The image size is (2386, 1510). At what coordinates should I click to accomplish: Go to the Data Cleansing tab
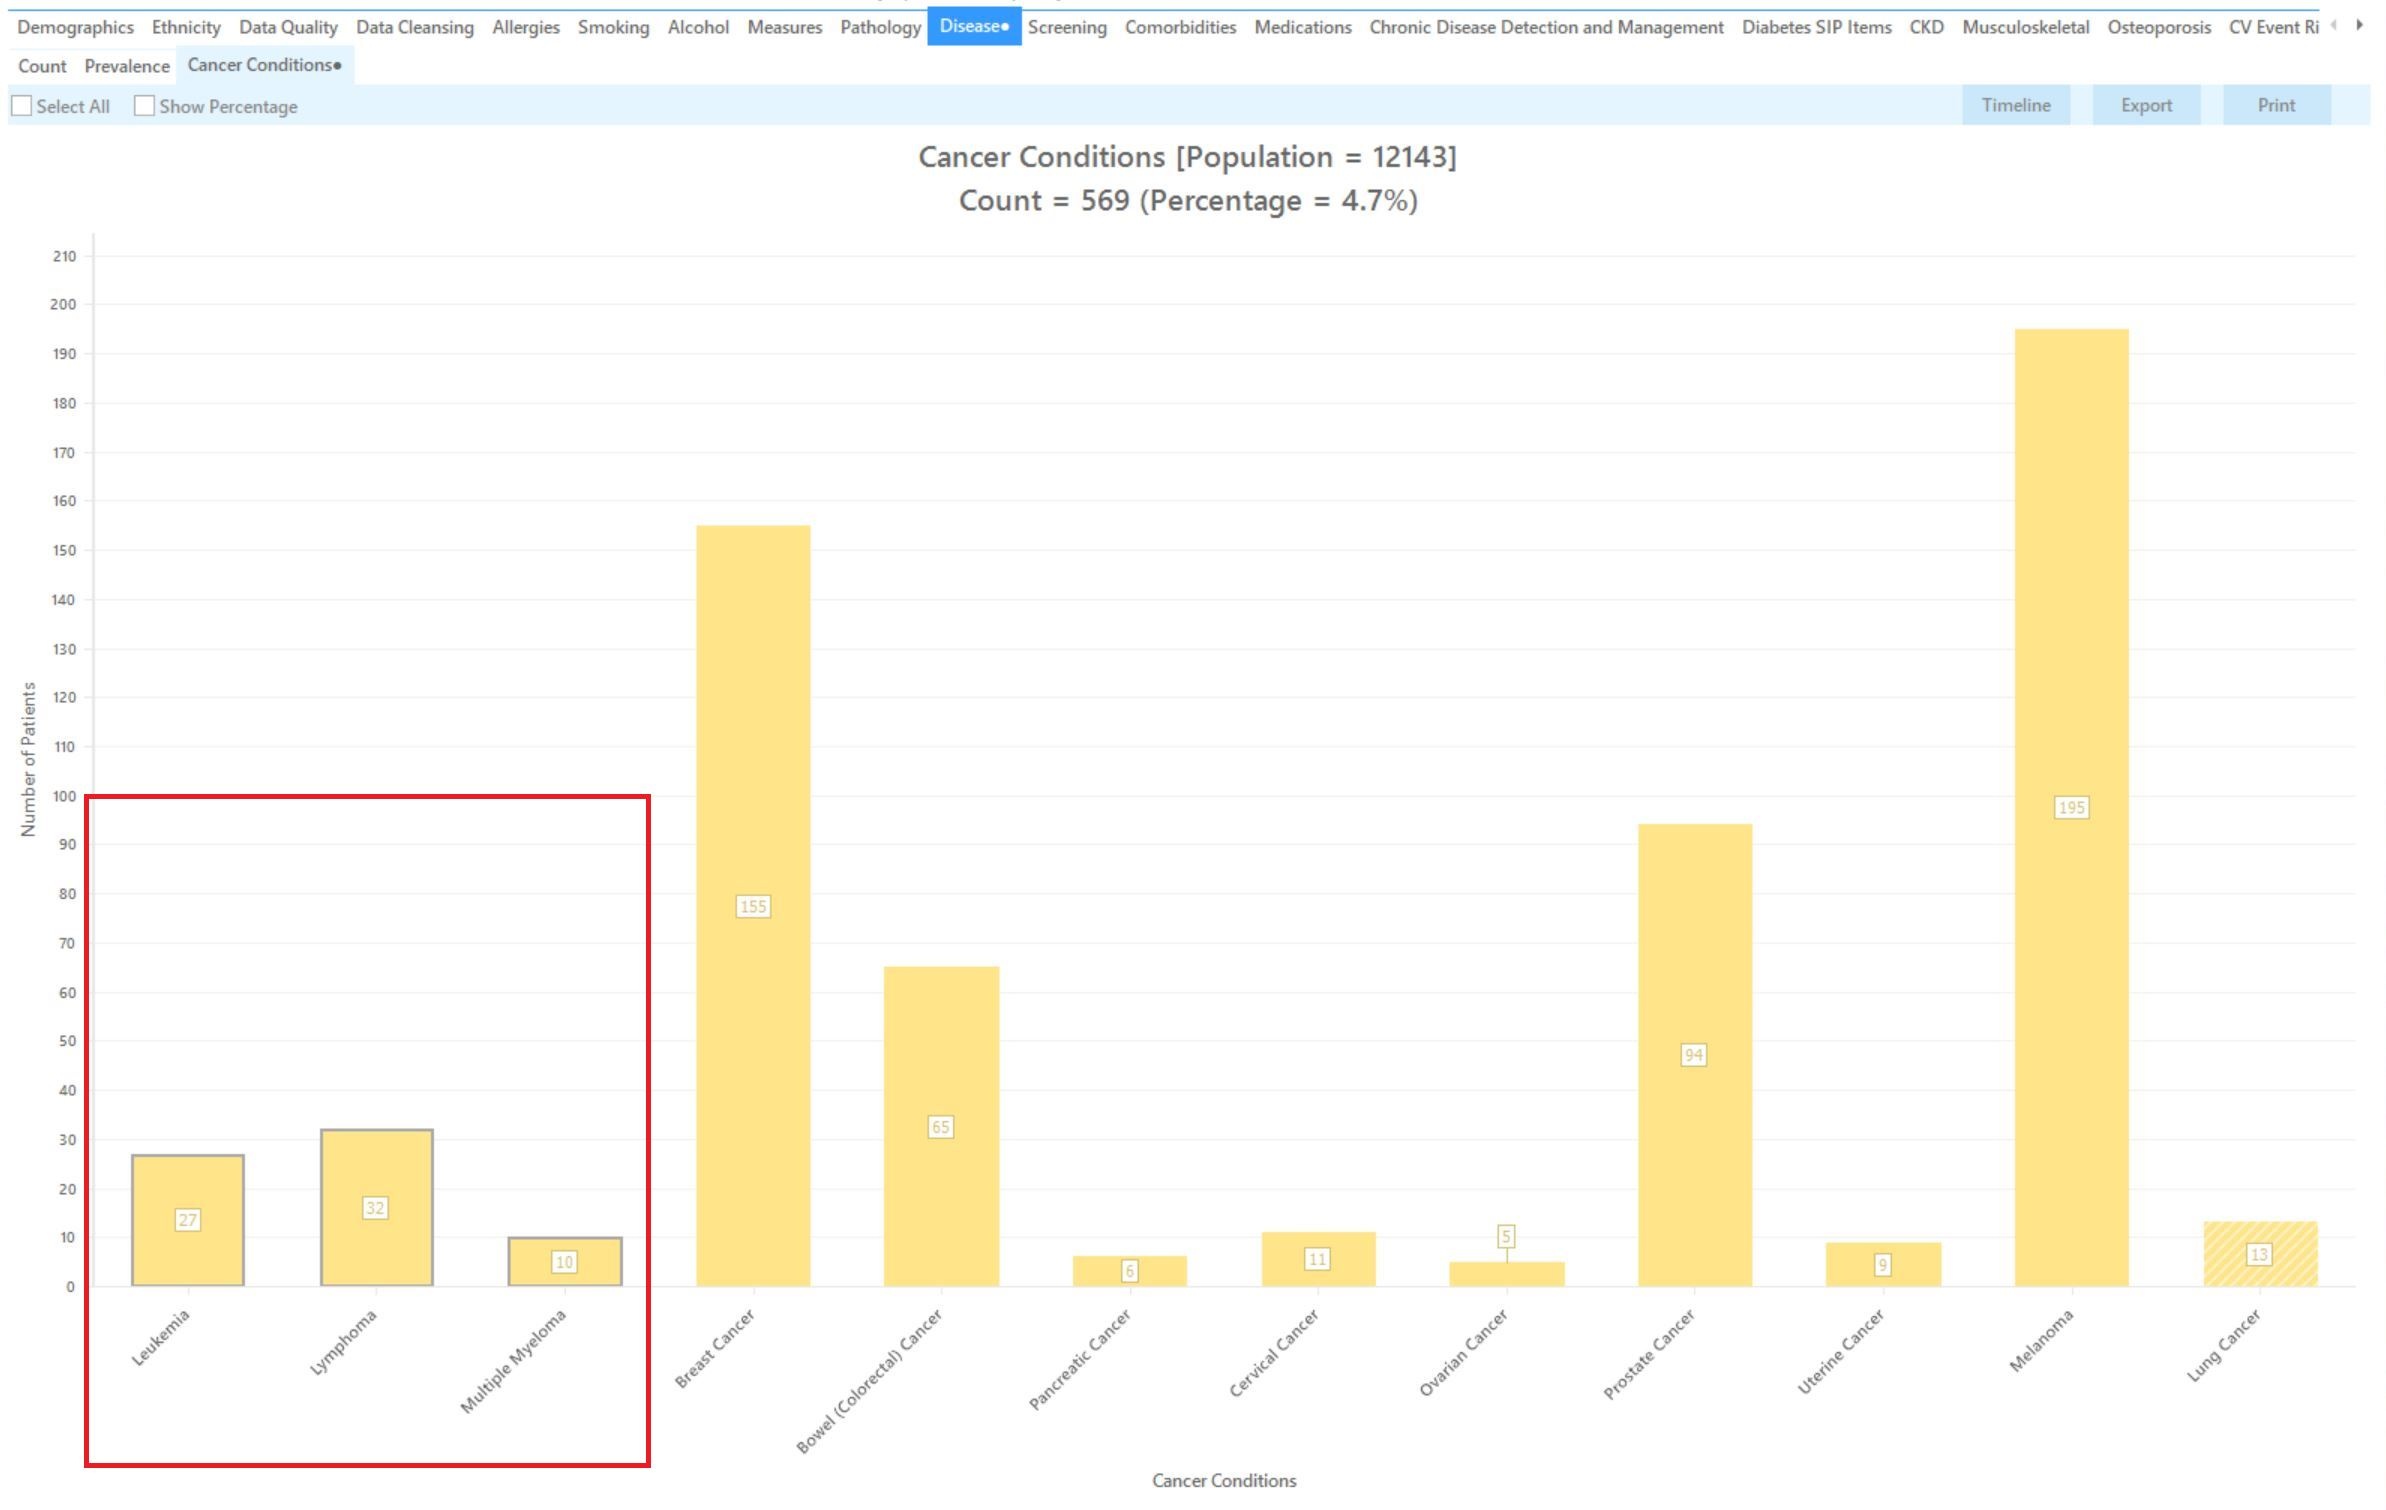coord(415,27)
